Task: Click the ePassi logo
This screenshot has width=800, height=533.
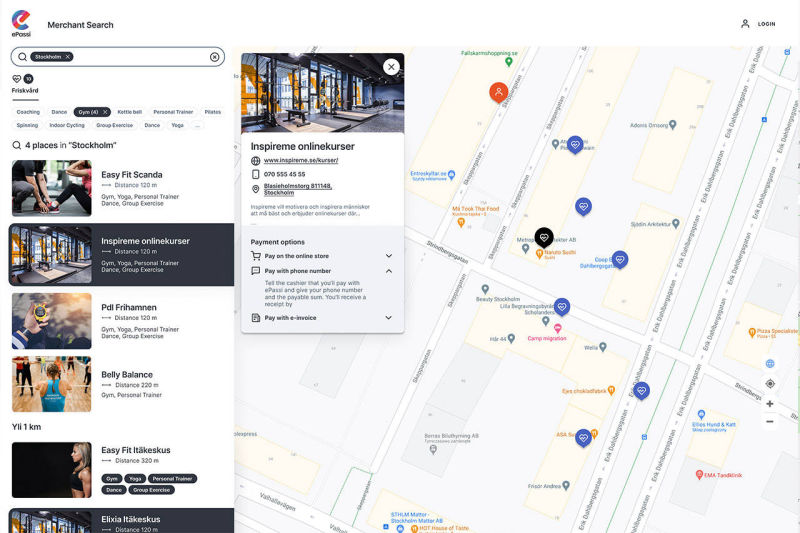Action: pyautogui.click(x=21, y=23)
